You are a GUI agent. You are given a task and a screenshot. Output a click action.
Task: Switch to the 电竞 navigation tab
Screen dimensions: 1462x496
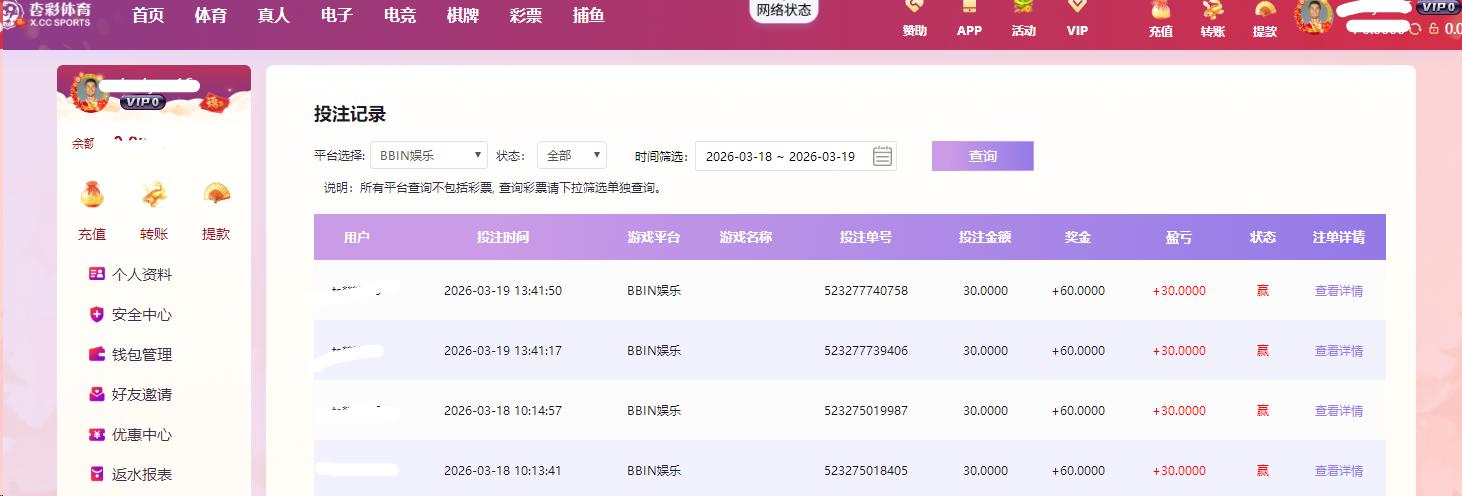click(x=400, y=16)
